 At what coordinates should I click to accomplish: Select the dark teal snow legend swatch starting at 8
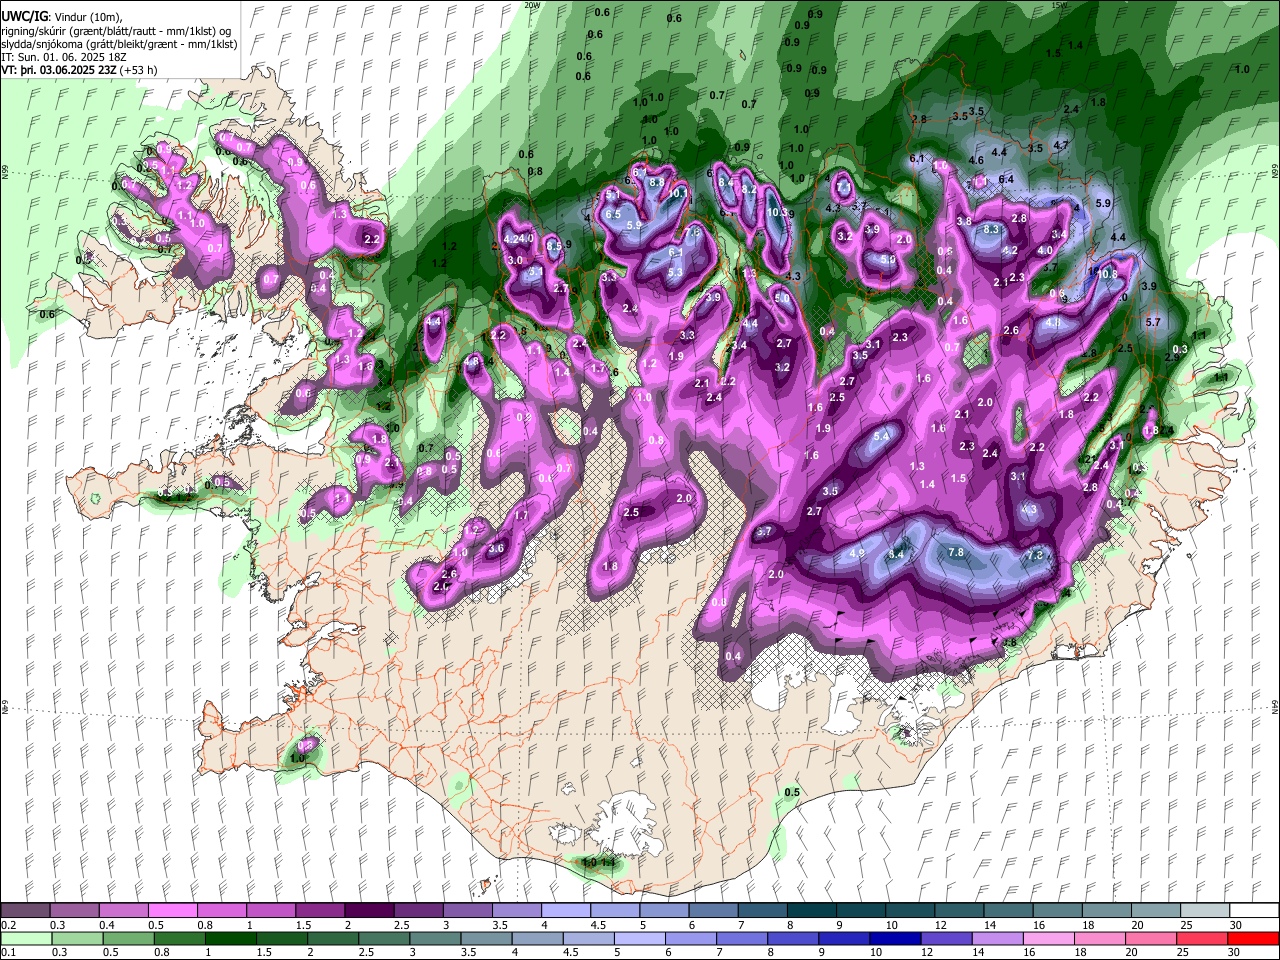click(x=811, y=911)
